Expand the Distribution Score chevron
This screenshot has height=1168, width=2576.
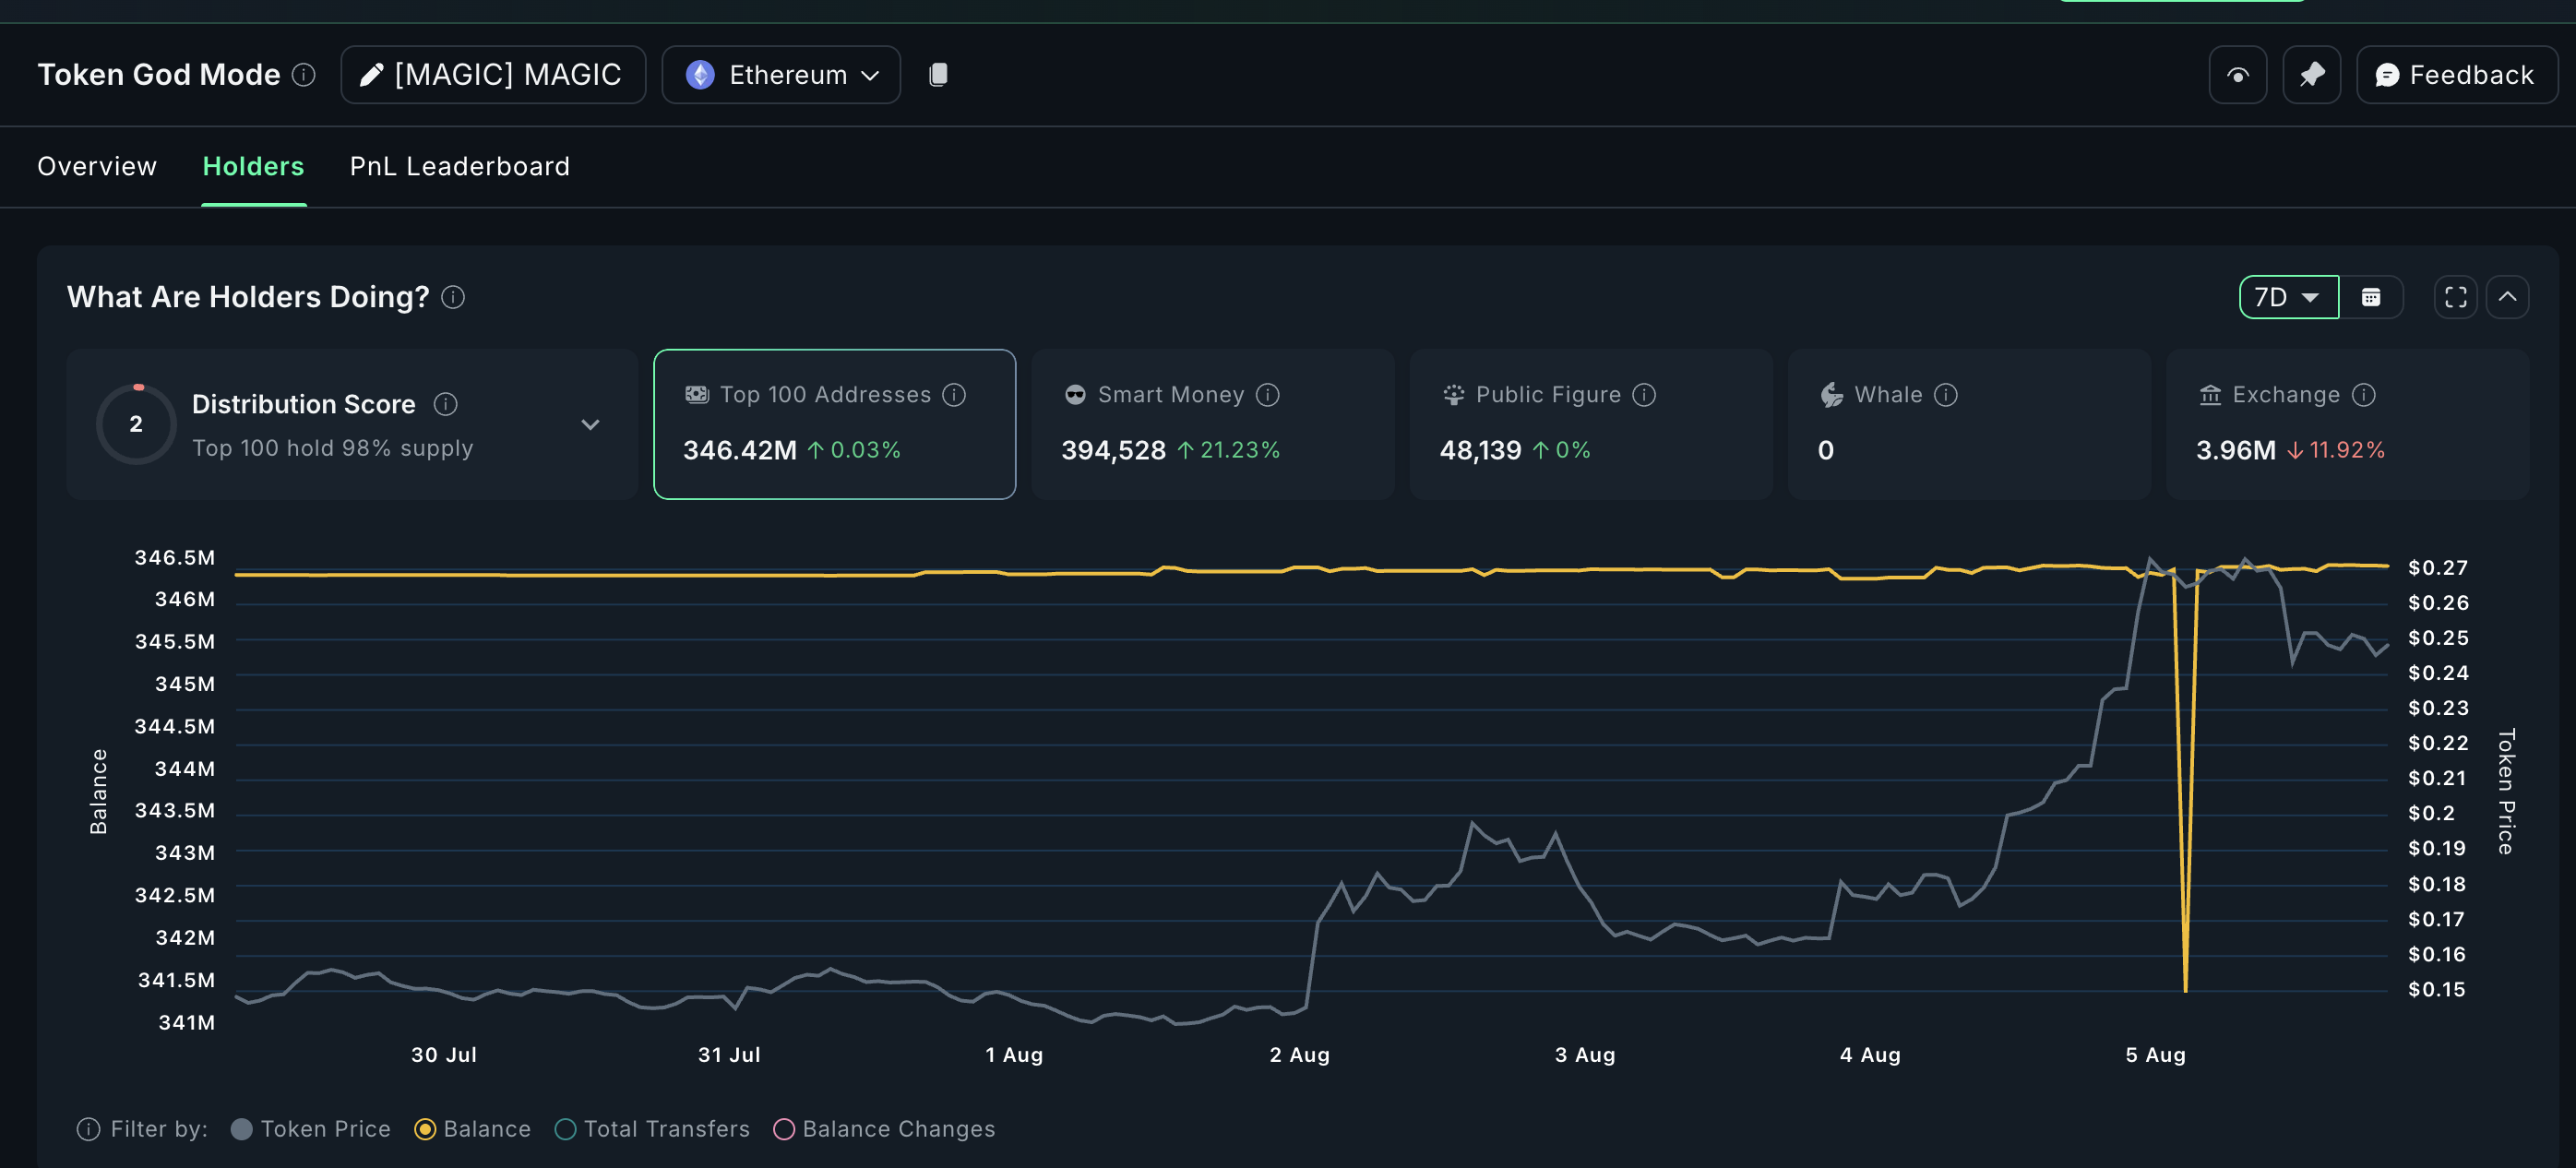pyautogui.click(x=590, y=424)
